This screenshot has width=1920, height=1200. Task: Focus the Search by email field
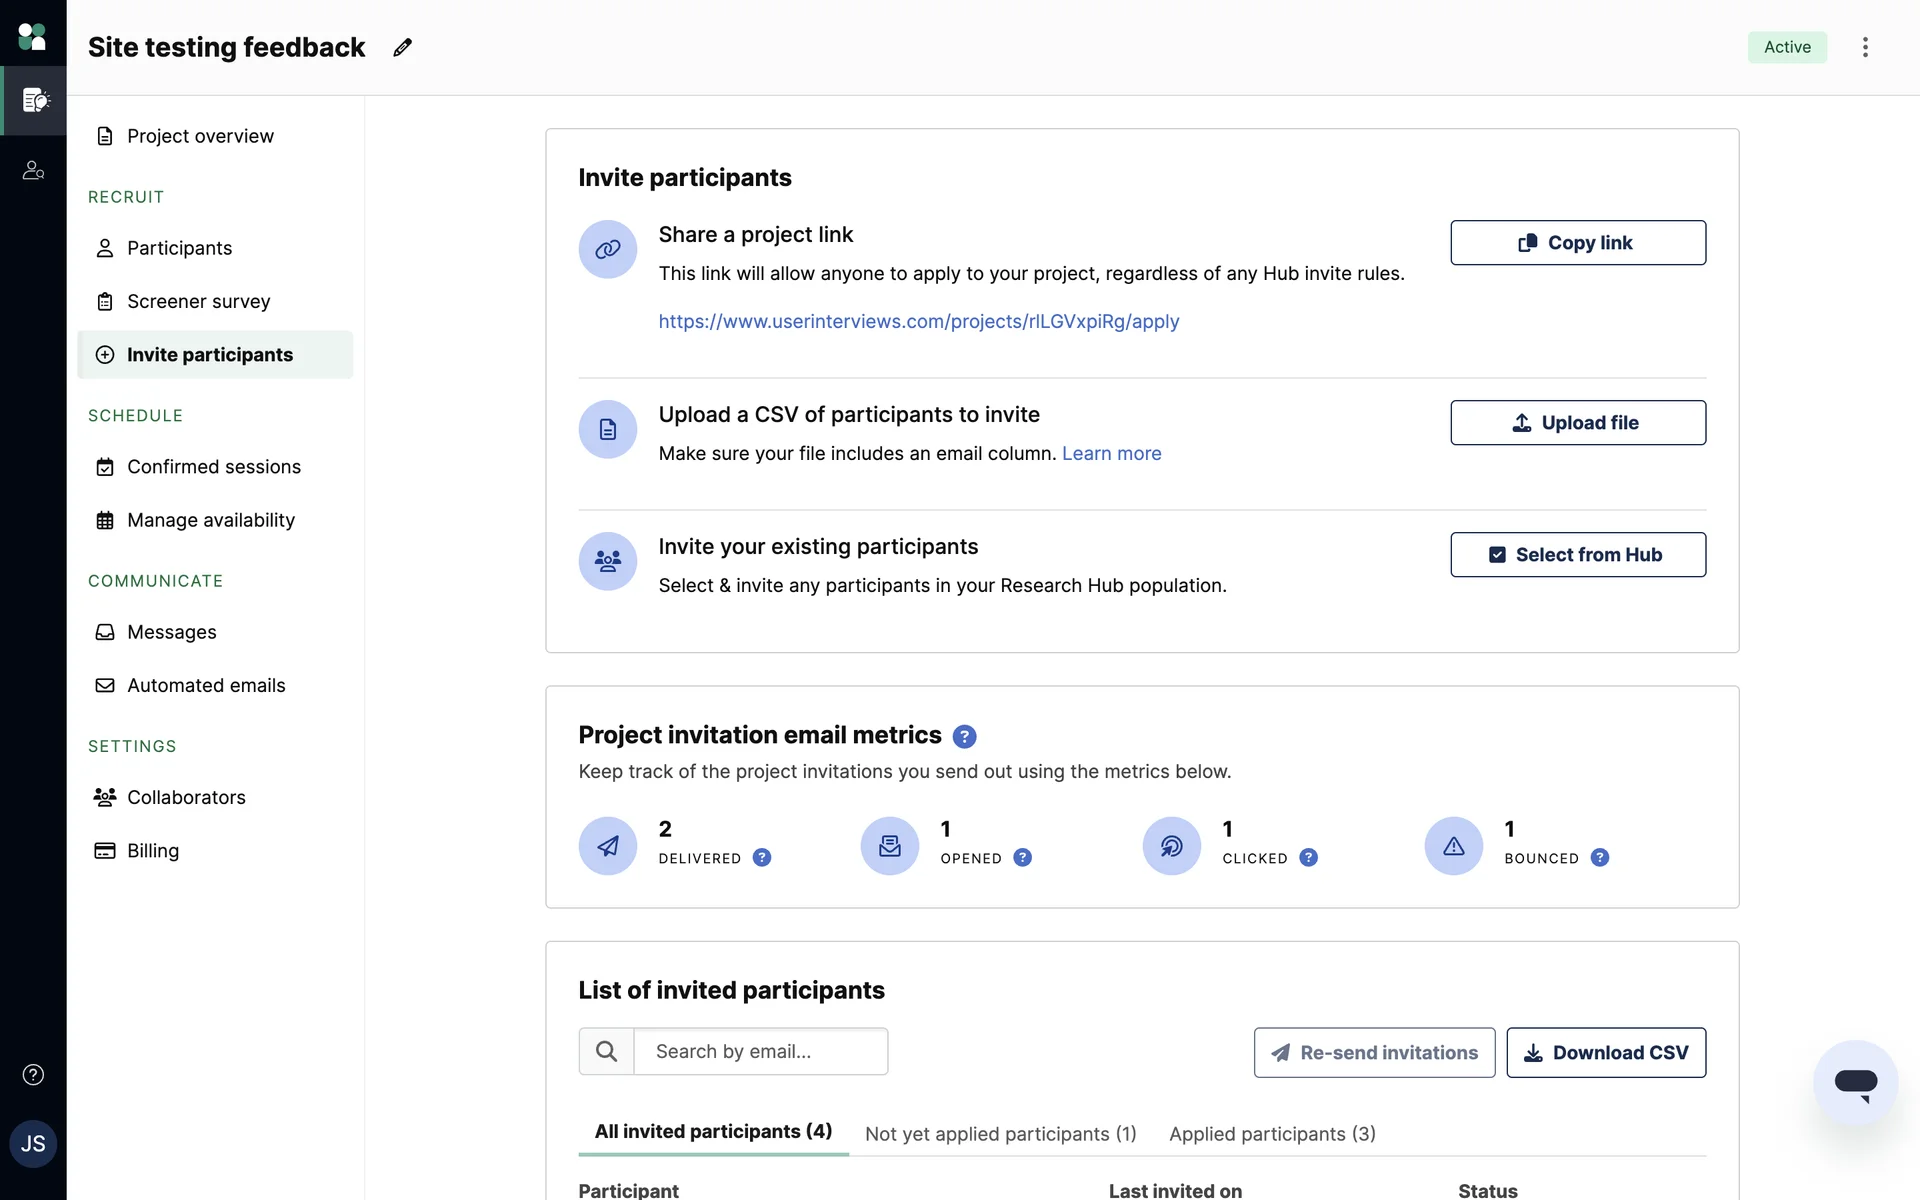[x=760, y=1052]
